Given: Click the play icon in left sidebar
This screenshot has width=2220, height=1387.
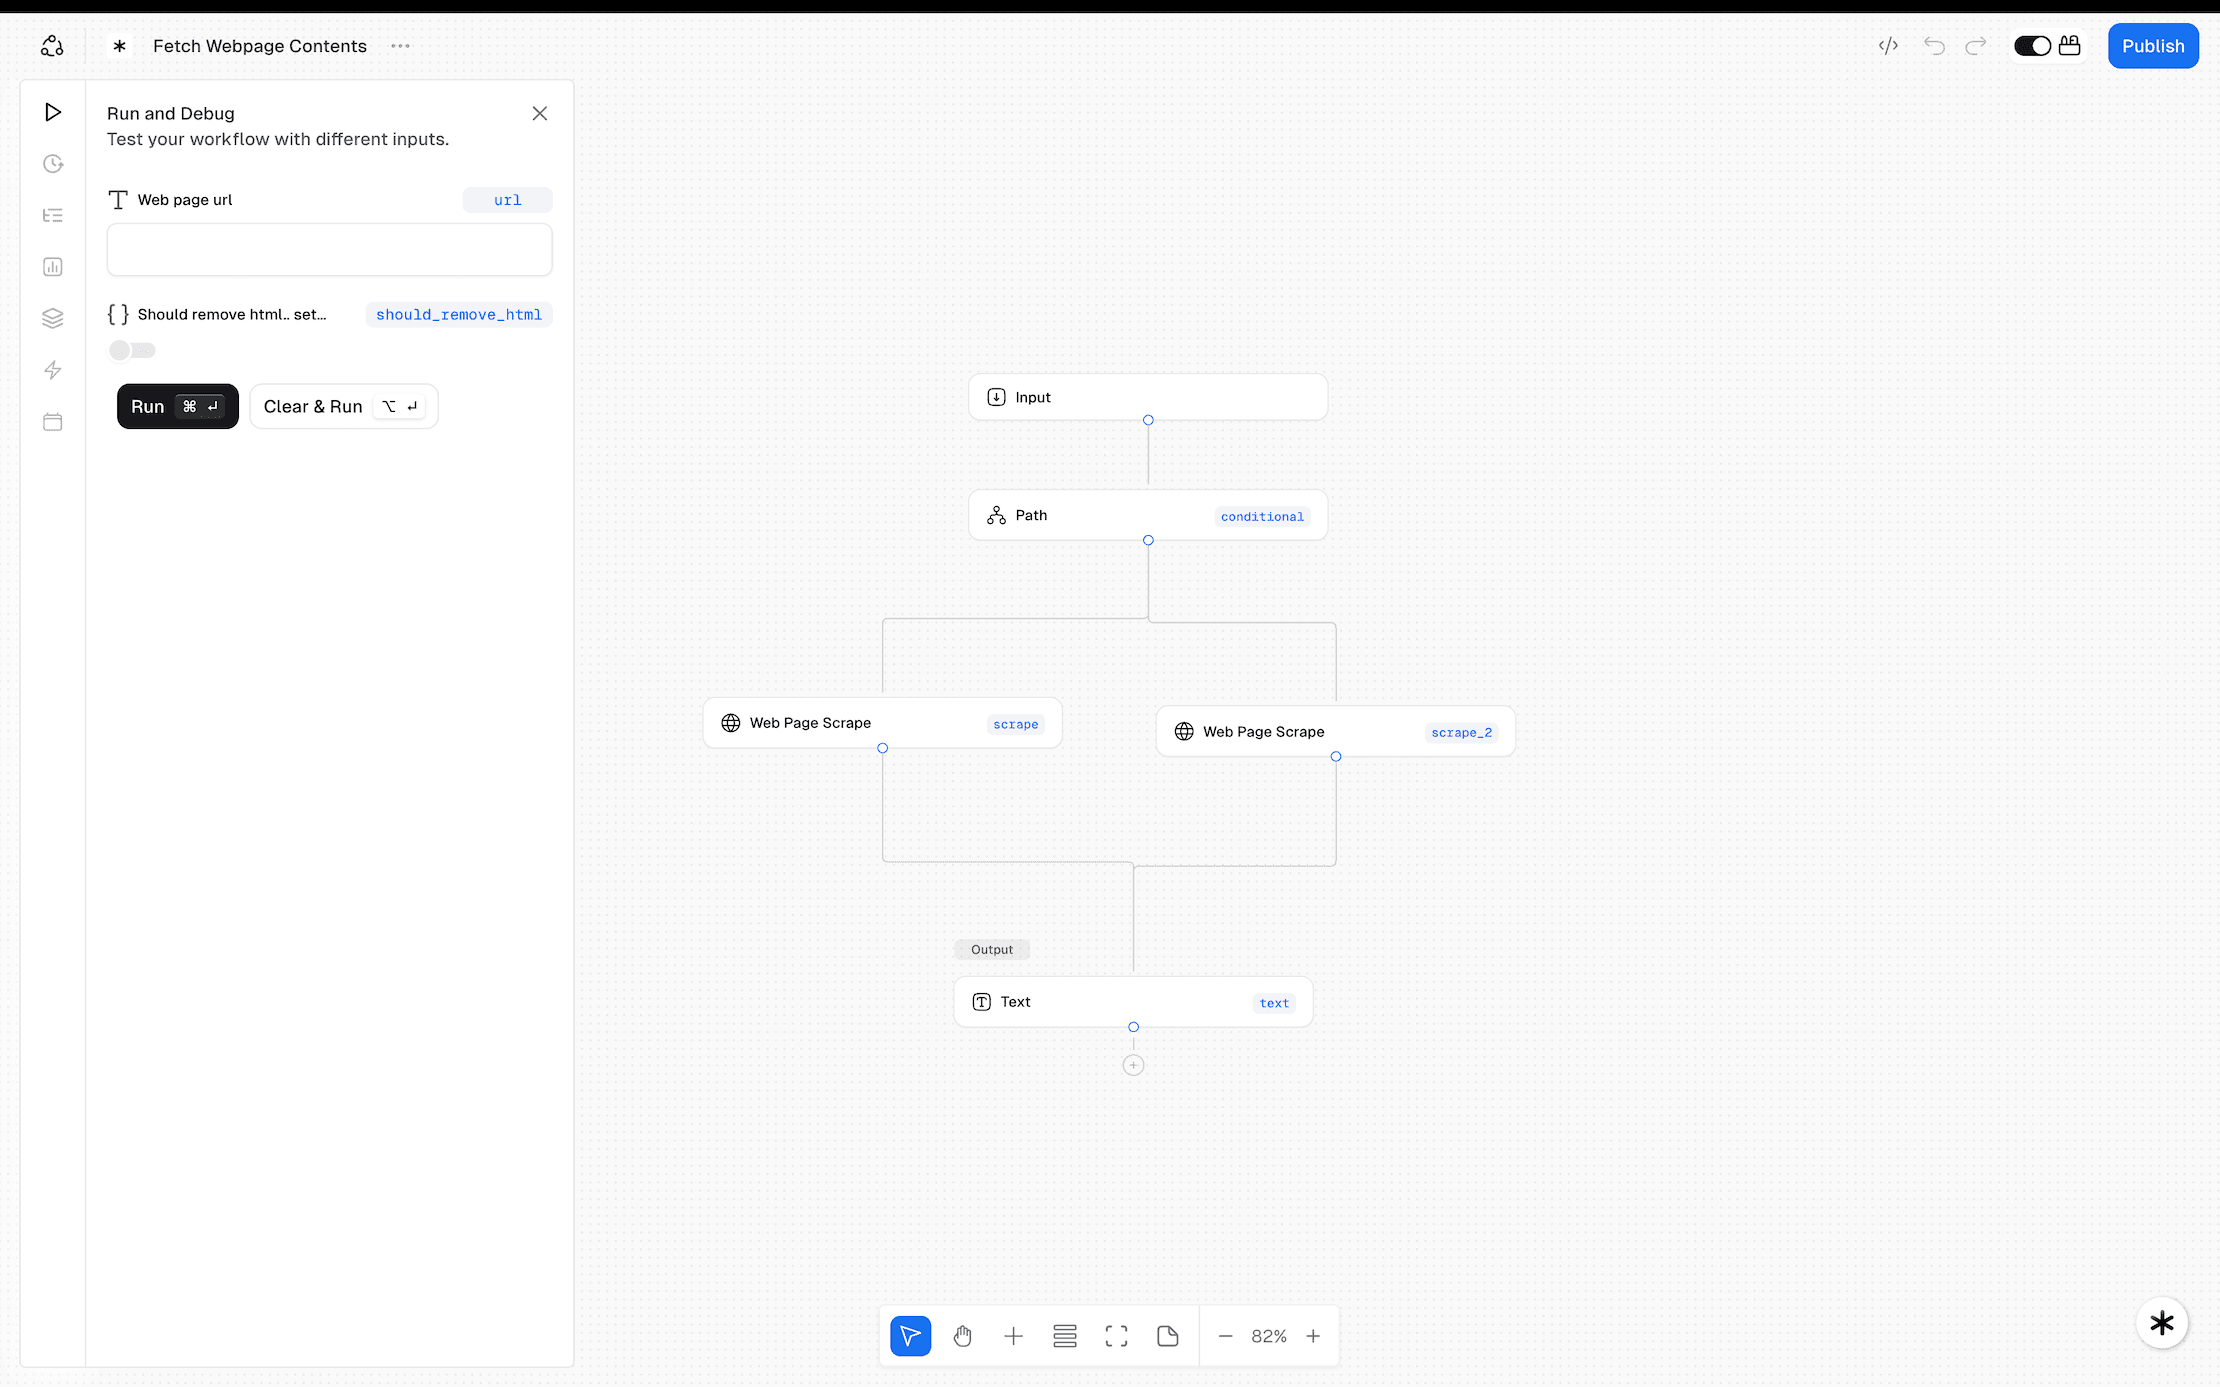Looking at the screenshot, I should click(x=53, y=112).
